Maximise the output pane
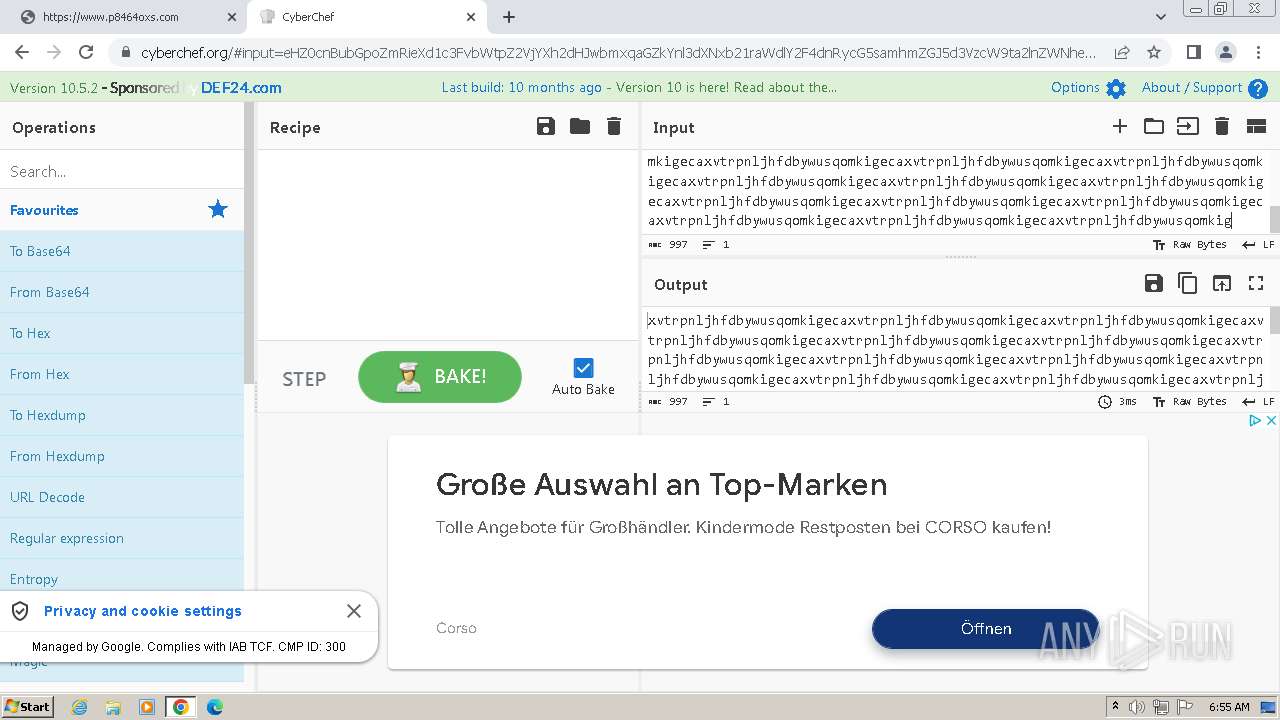This screenshot has width=1280, height=720. [x=1256, y=284]
